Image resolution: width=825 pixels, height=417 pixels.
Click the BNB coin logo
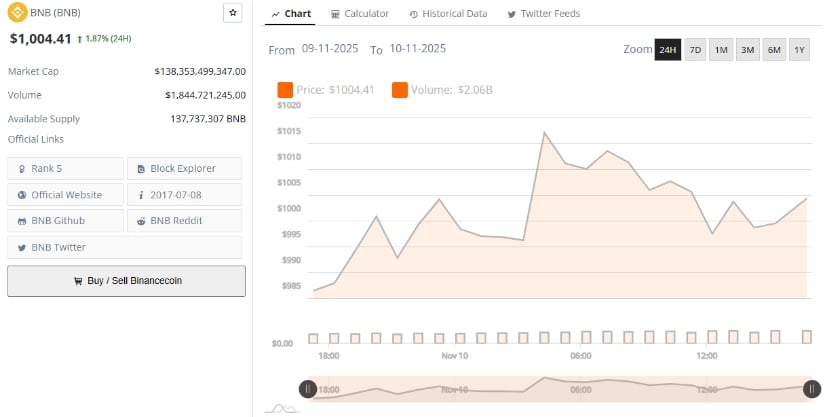(x=15, y=13)
